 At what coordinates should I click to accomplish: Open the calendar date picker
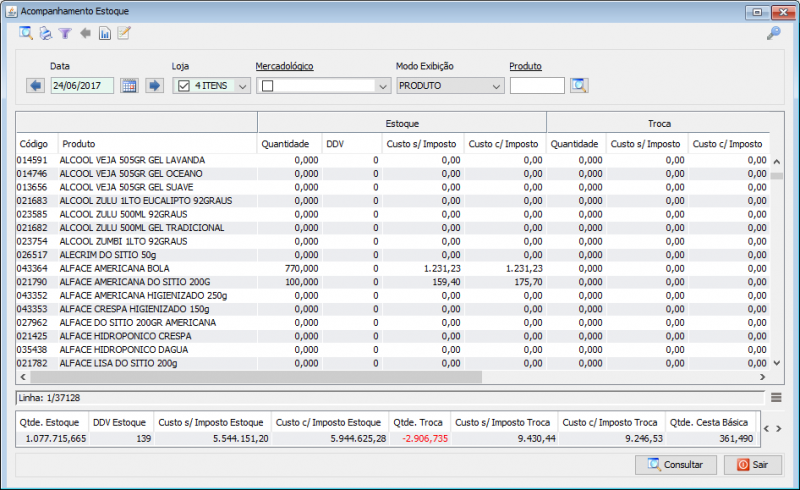[129, 85]
